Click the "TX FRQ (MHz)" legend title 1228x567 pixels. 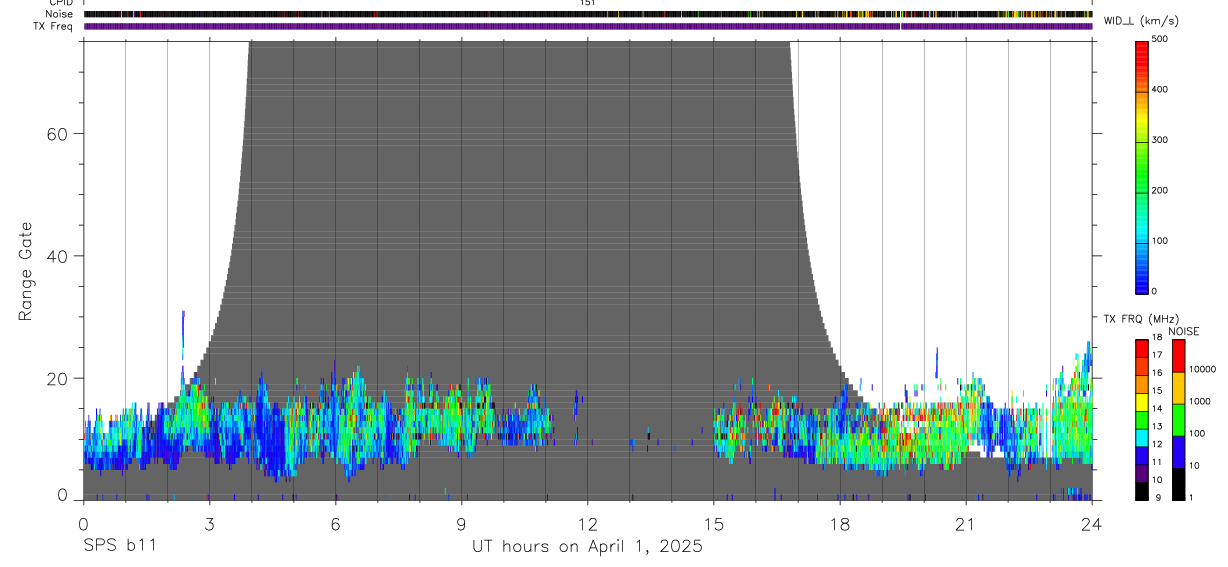coord(1140,319)
